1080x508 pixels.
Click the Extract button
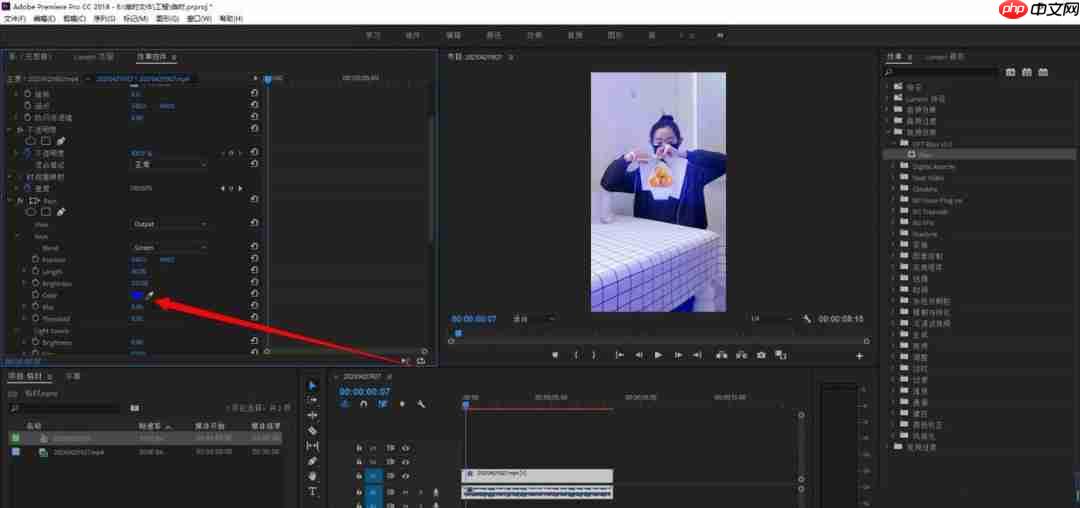[x=741, y=355]
